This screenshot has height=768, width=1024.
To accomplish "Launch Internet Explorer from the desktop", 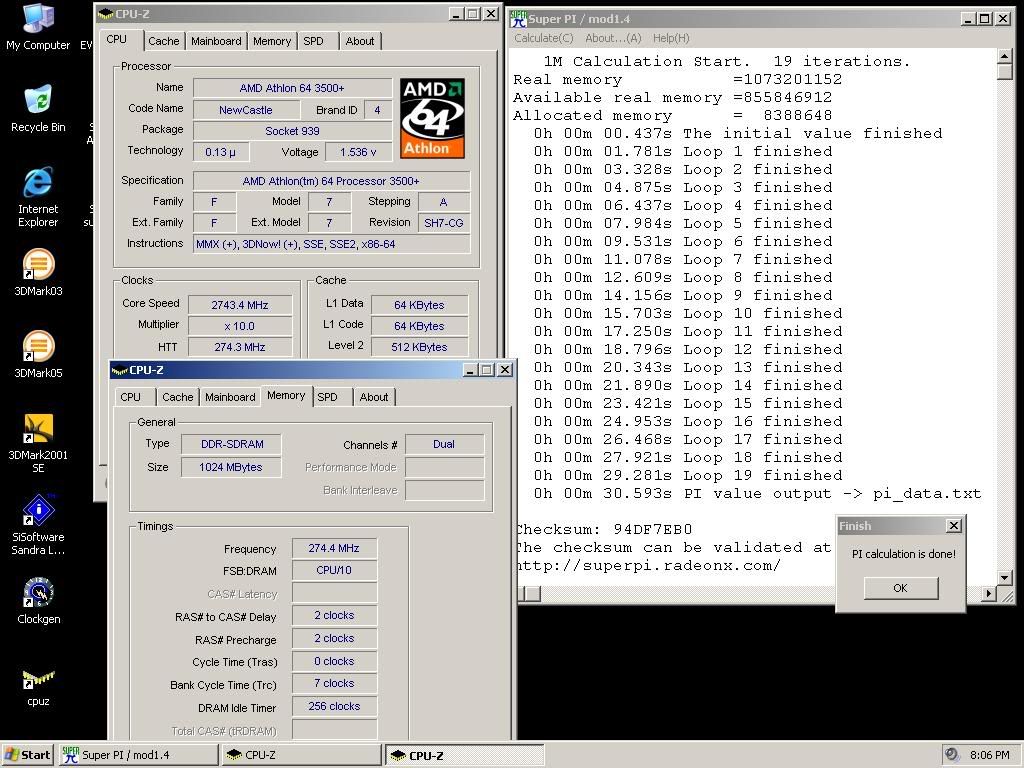I will (38, 197).
